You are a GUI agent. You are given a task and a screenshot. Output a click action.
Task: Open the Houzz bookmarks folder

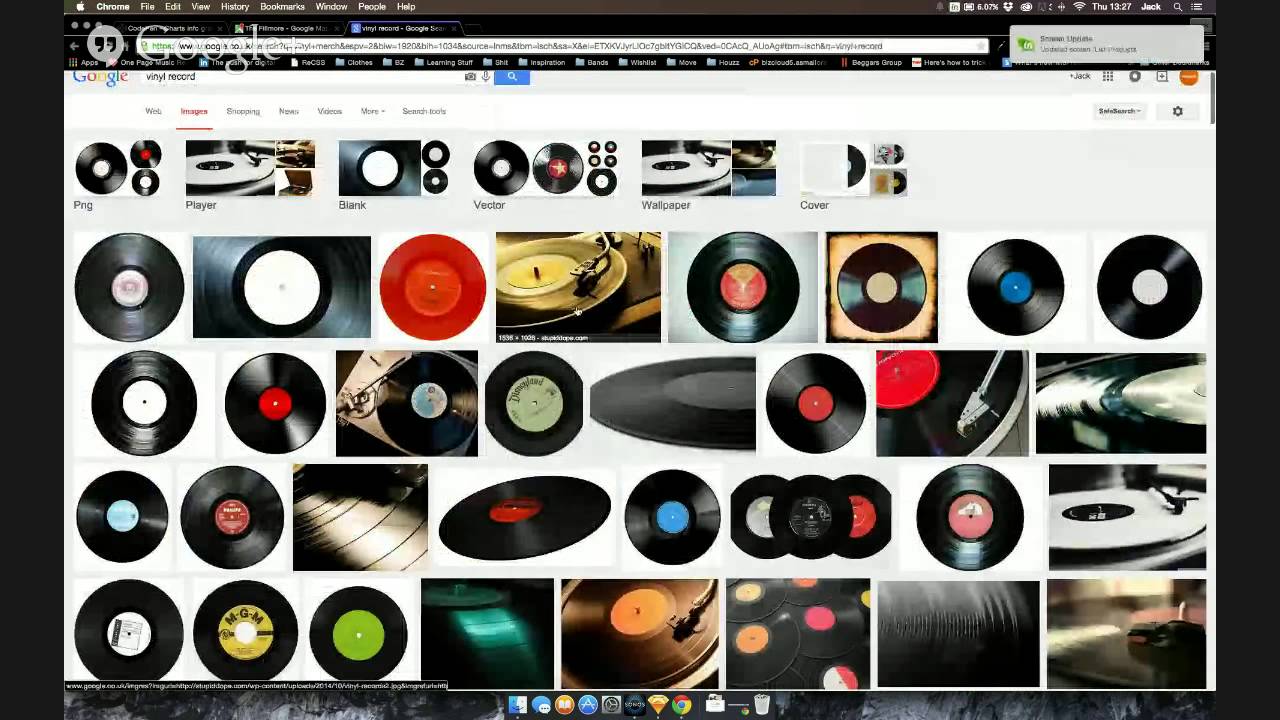(x=722, y=62)
